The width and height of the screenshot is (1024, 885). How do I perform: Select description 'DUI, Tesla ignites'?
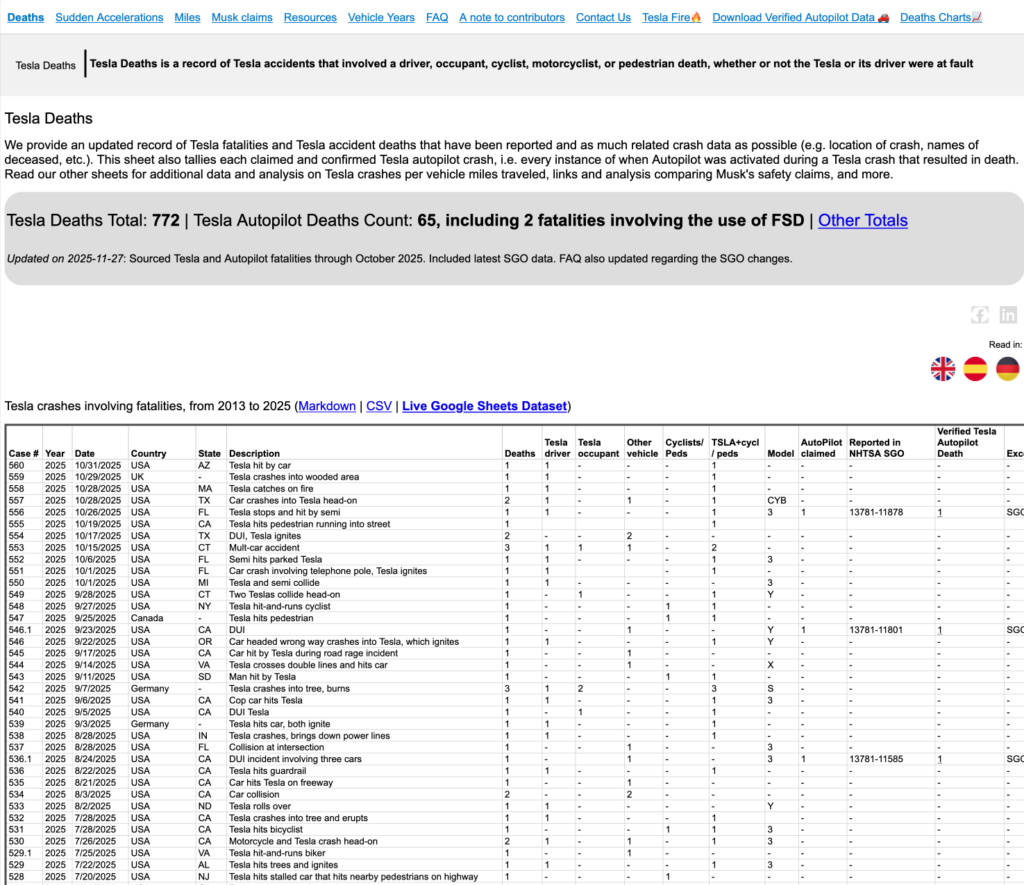pyautogui.click(x=265, y=536)
